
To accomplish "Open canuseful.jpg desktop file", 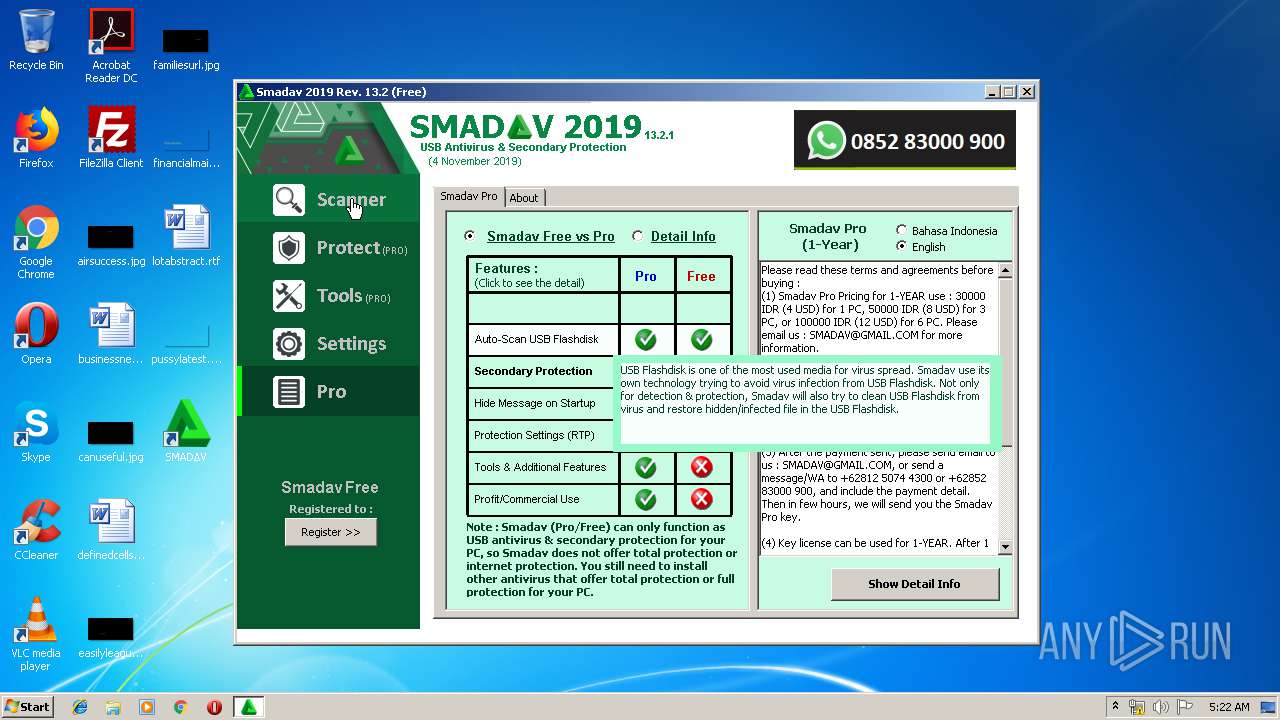I will 111,440.
